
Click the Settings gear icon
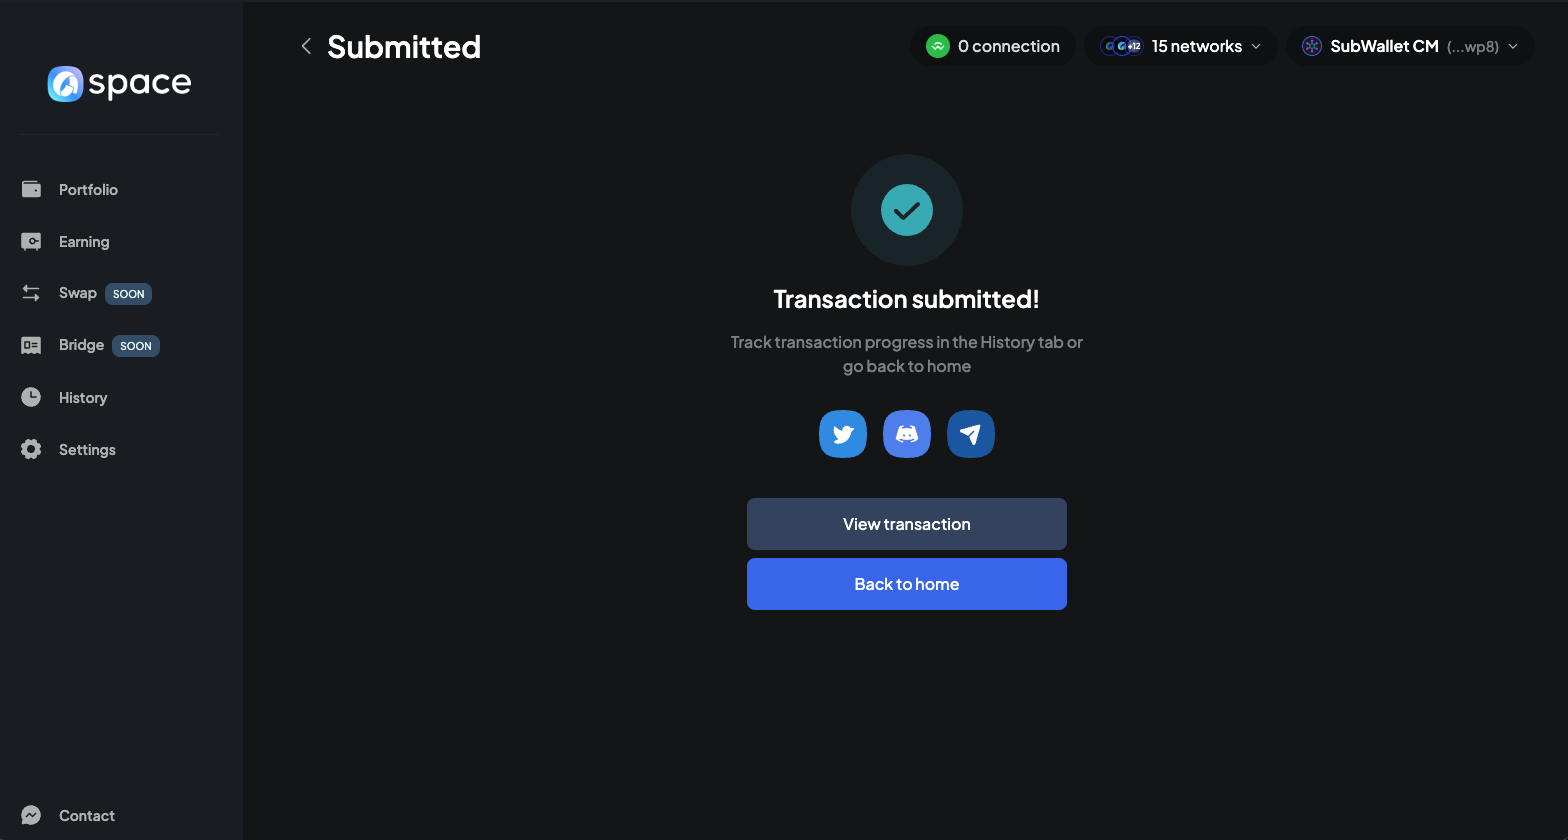point(32,449)
